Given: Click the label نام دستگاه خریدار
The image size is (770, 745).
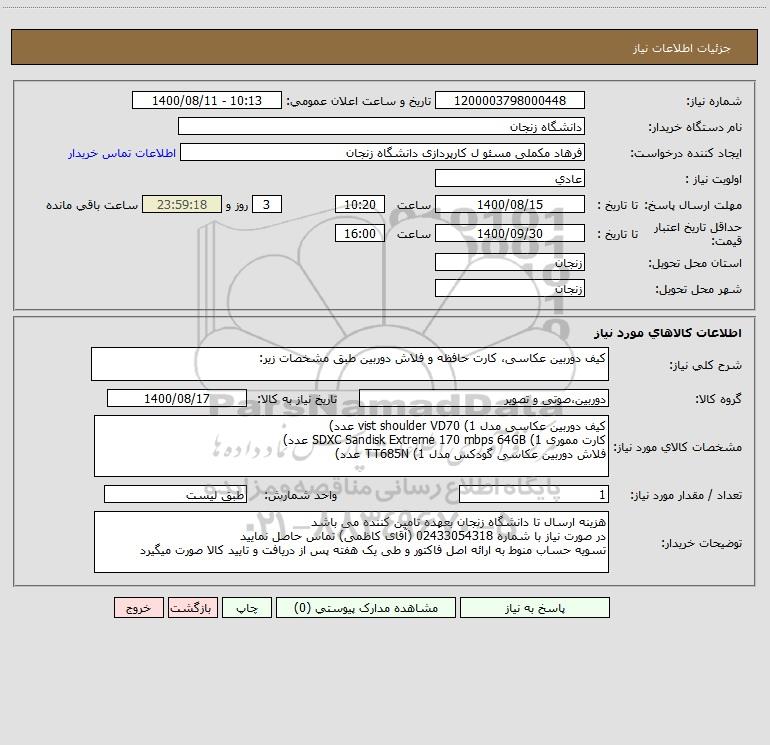Looking at the screenshot, I should point(695,128).
